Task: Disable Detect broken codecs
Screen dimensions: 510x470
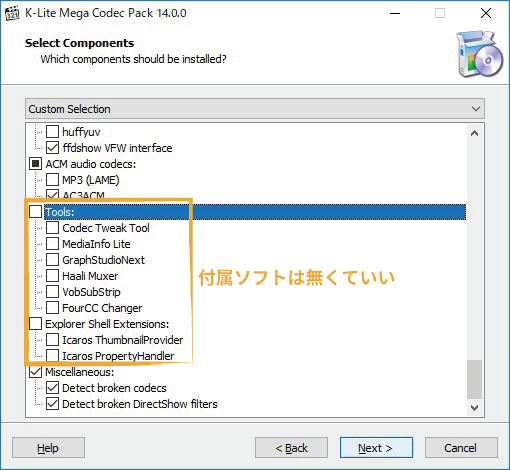Action: click(x=52, y=388)
